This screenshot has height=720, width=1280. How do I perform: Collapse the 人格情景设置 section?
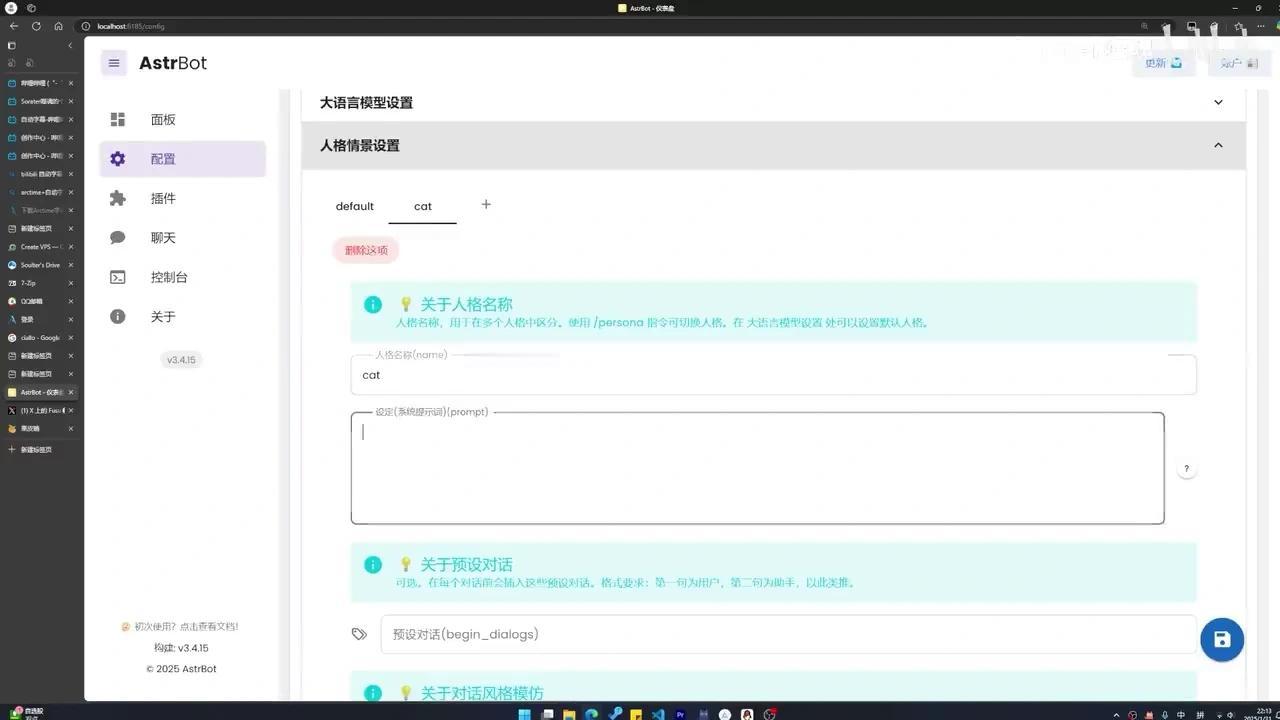point(774,145)
